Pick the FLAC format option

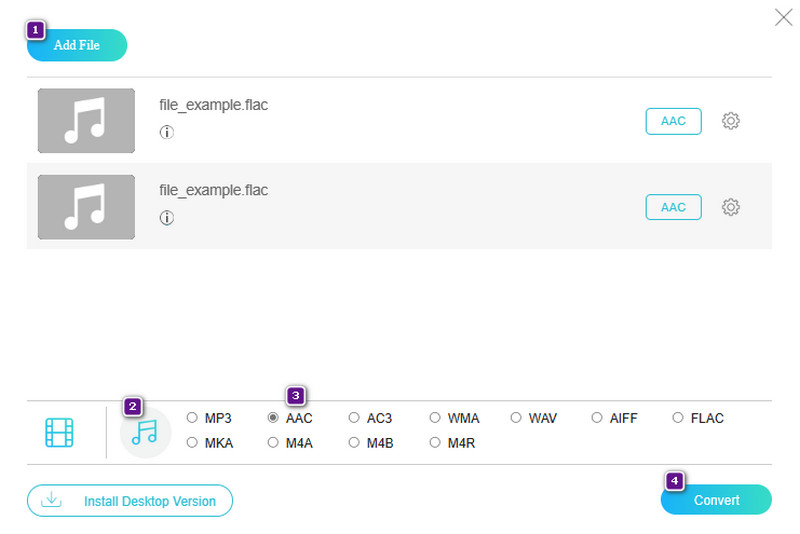[678, 418]
